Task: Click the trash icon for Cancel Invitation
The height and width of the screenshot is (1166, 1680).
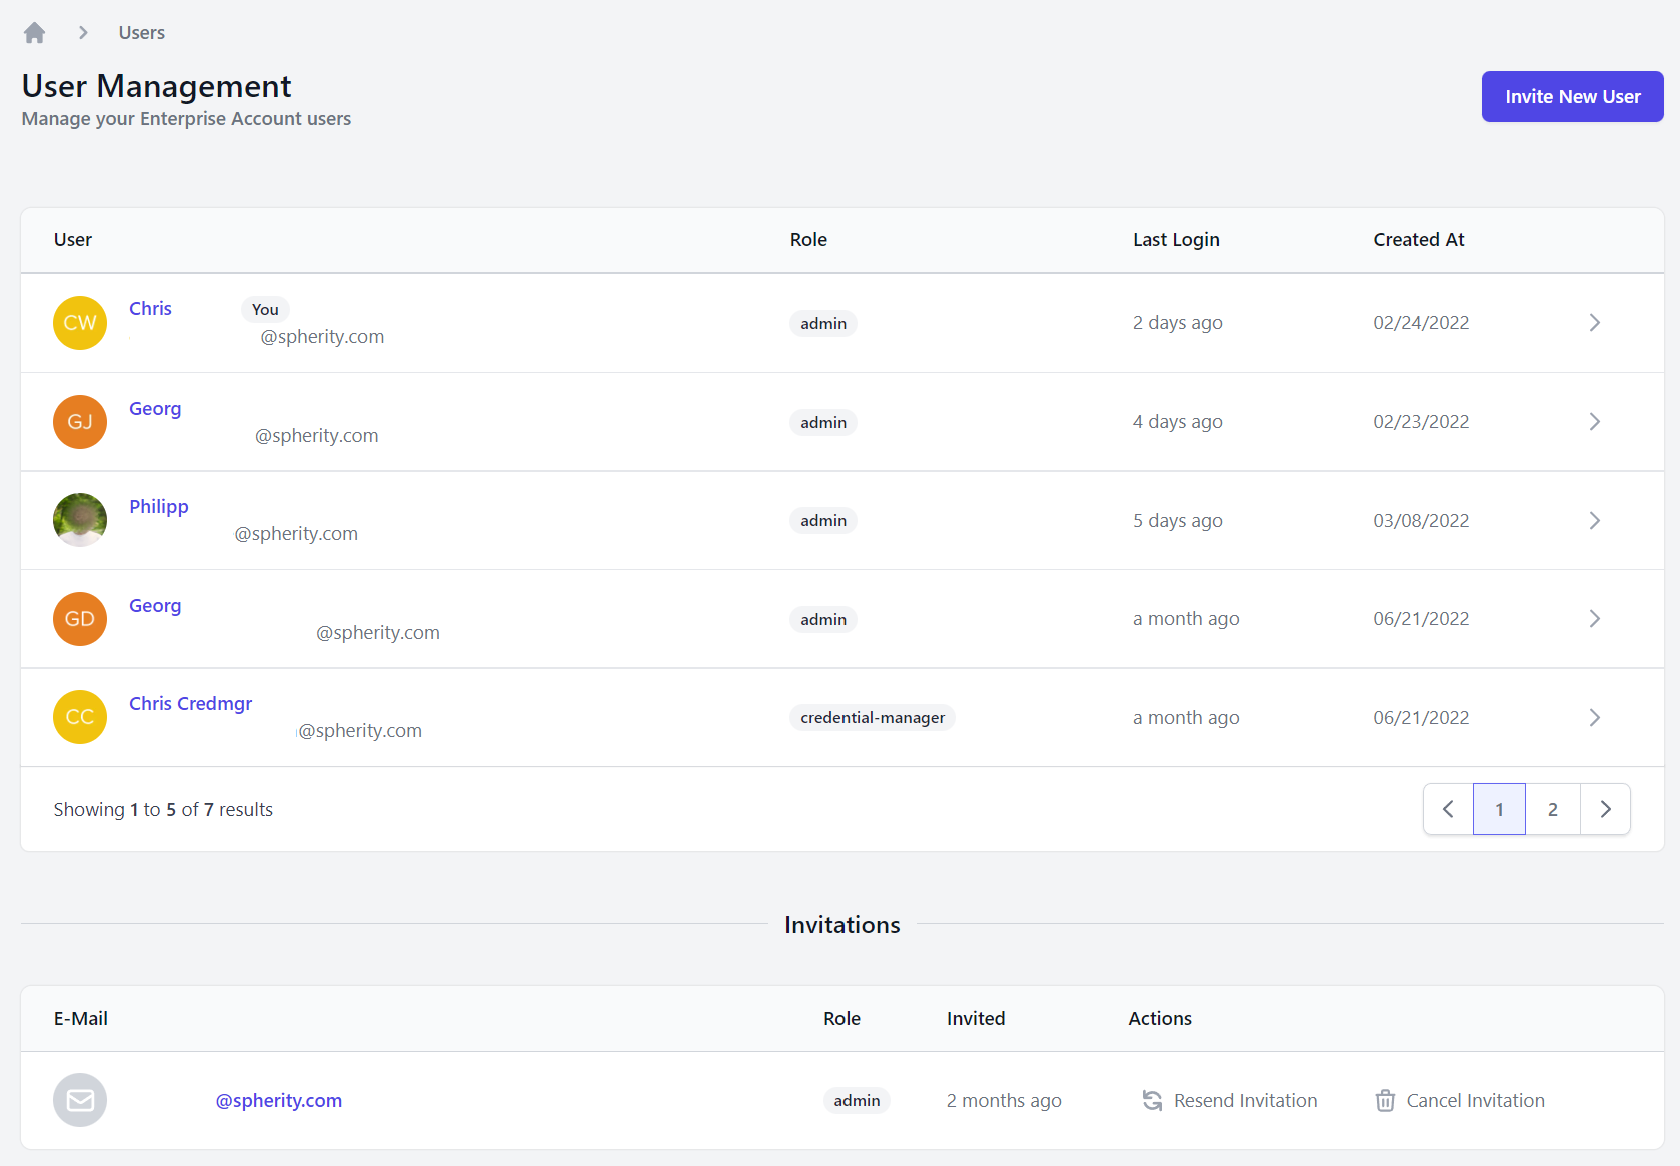Action: click(x=1385, y=1100)
